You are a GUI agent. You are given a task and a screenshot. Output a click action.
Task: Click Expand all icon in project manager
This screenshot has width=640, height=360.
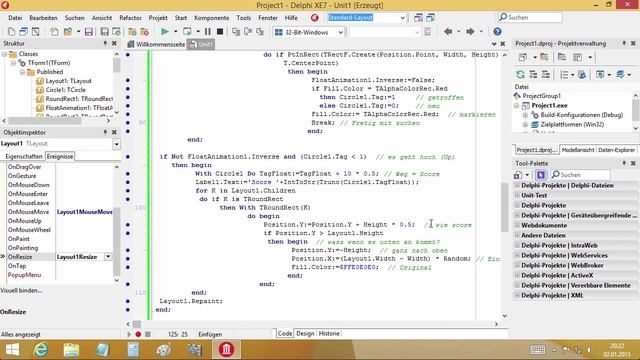pos(533,74)
